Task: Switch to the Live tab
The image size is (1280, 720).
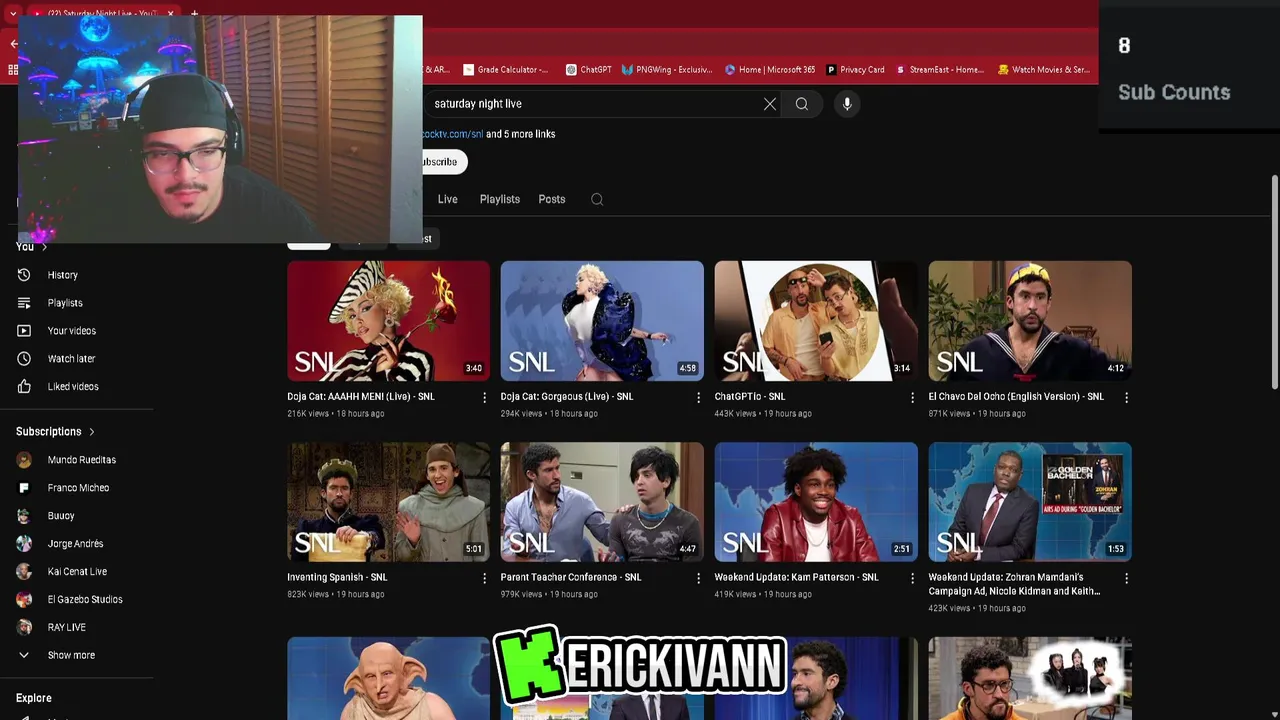Action: [x=447, y=199]
